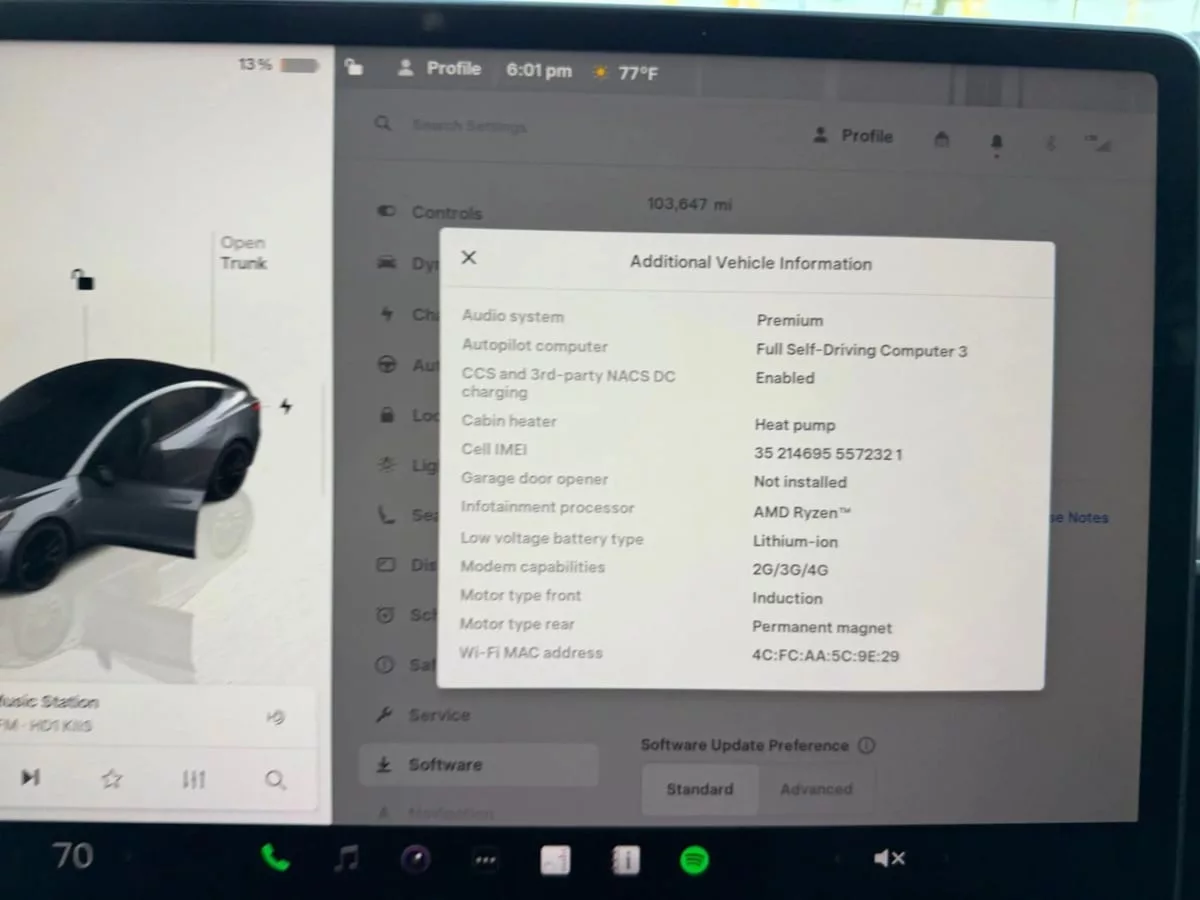Open the Controls settings menu item

click(x=446, y=213)
